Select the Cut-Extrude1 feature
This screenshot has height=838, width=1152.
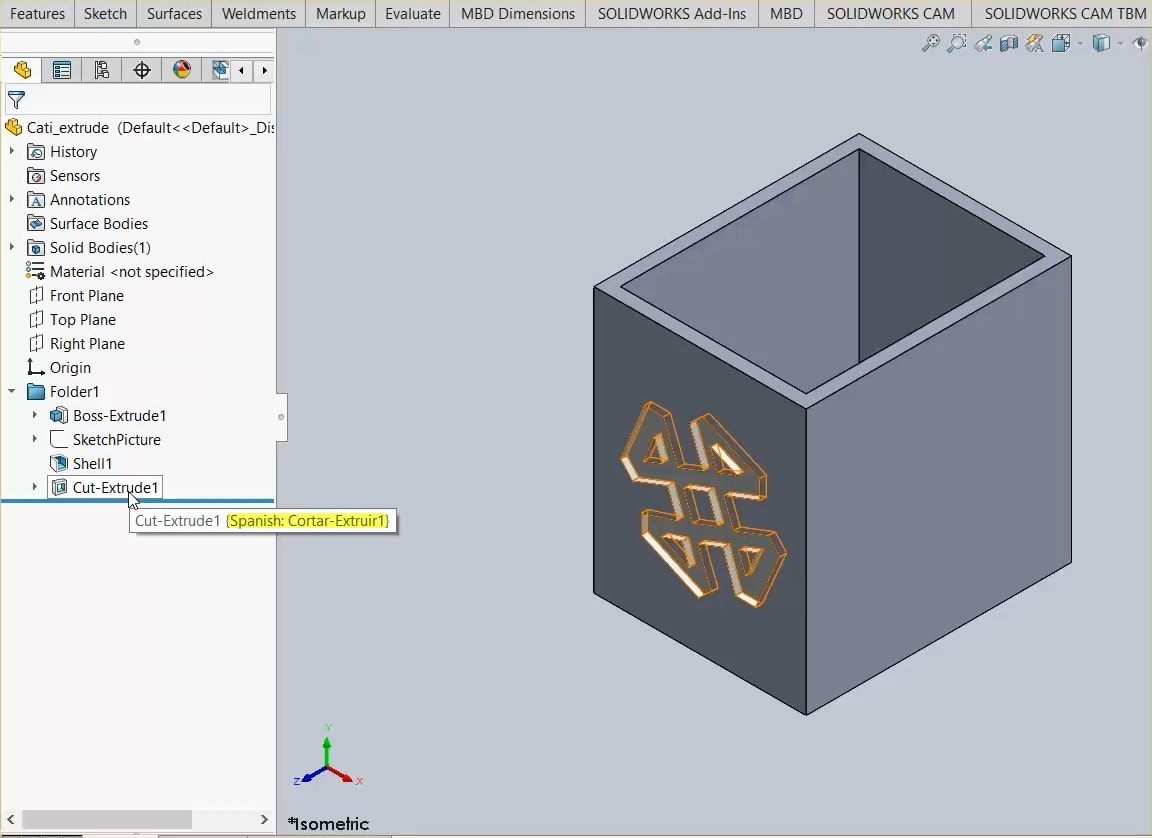point(115,488)
